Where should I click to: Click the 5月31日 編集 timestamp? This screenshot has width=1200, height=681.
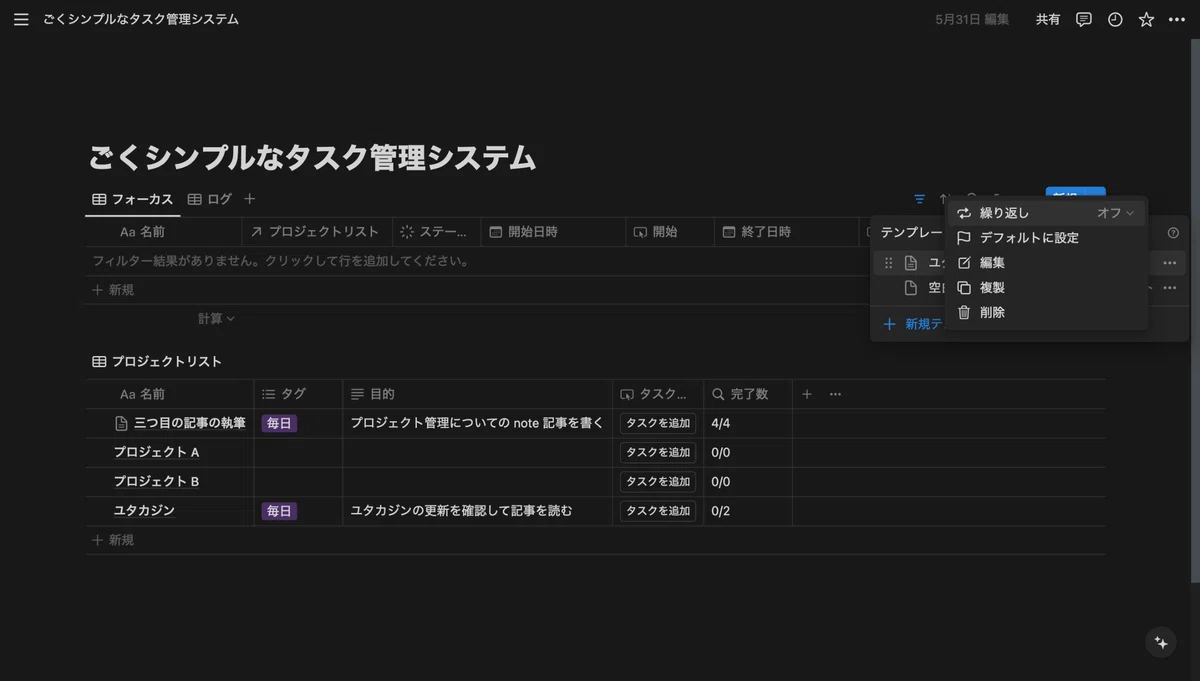[972, 19]
